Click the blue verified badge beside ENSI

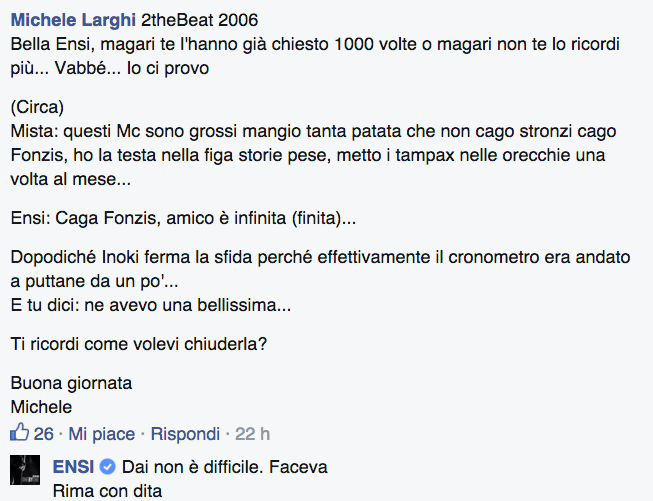[107, 467]
